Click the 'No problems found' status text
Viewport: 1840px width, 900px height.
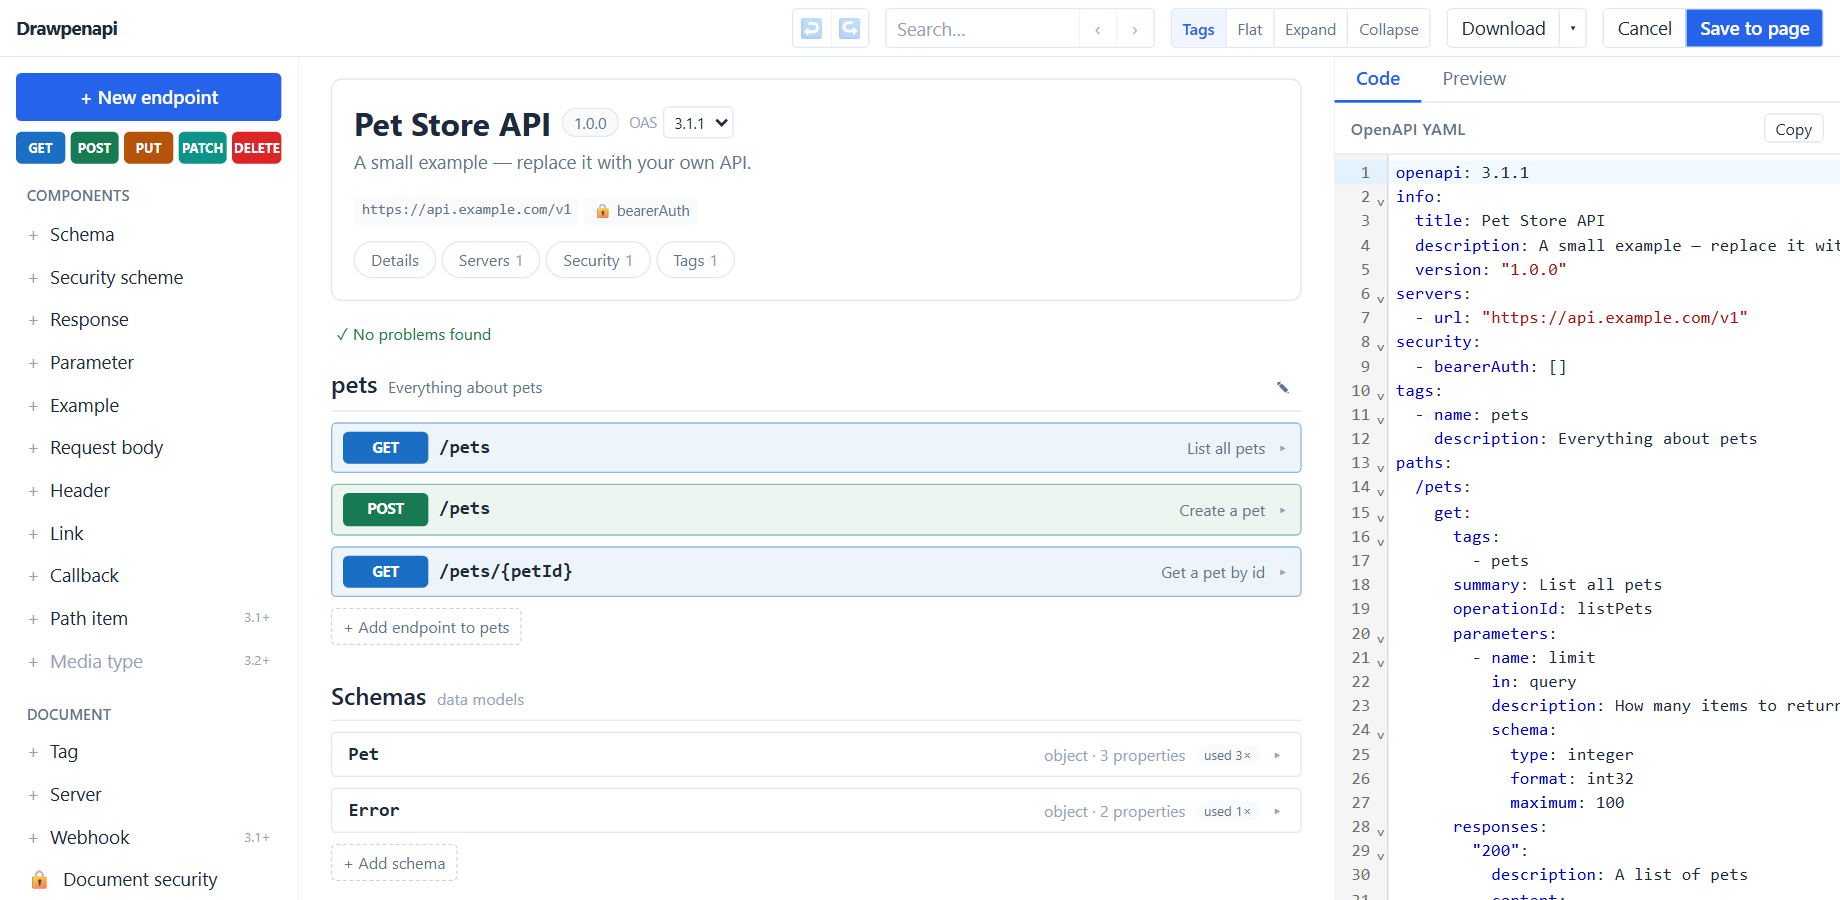414,334
